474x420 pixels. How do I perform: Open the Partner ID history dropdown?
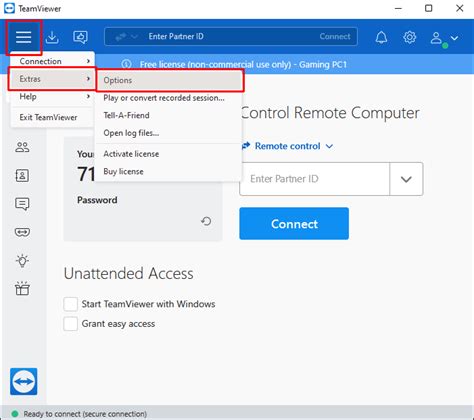click(406, 179)
